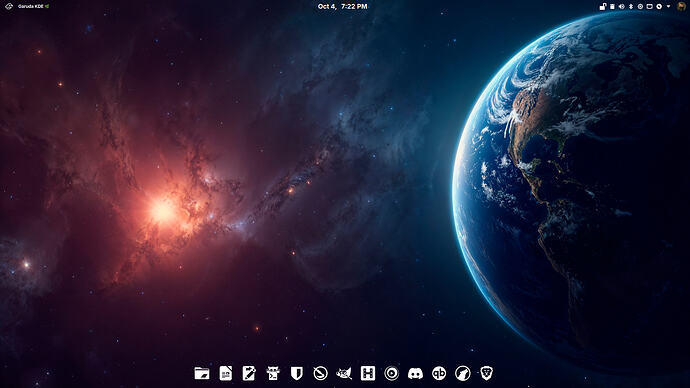The image size is (690, 388).
Task: Open the Bluetooth tray icon
Action: pos(631,7)
